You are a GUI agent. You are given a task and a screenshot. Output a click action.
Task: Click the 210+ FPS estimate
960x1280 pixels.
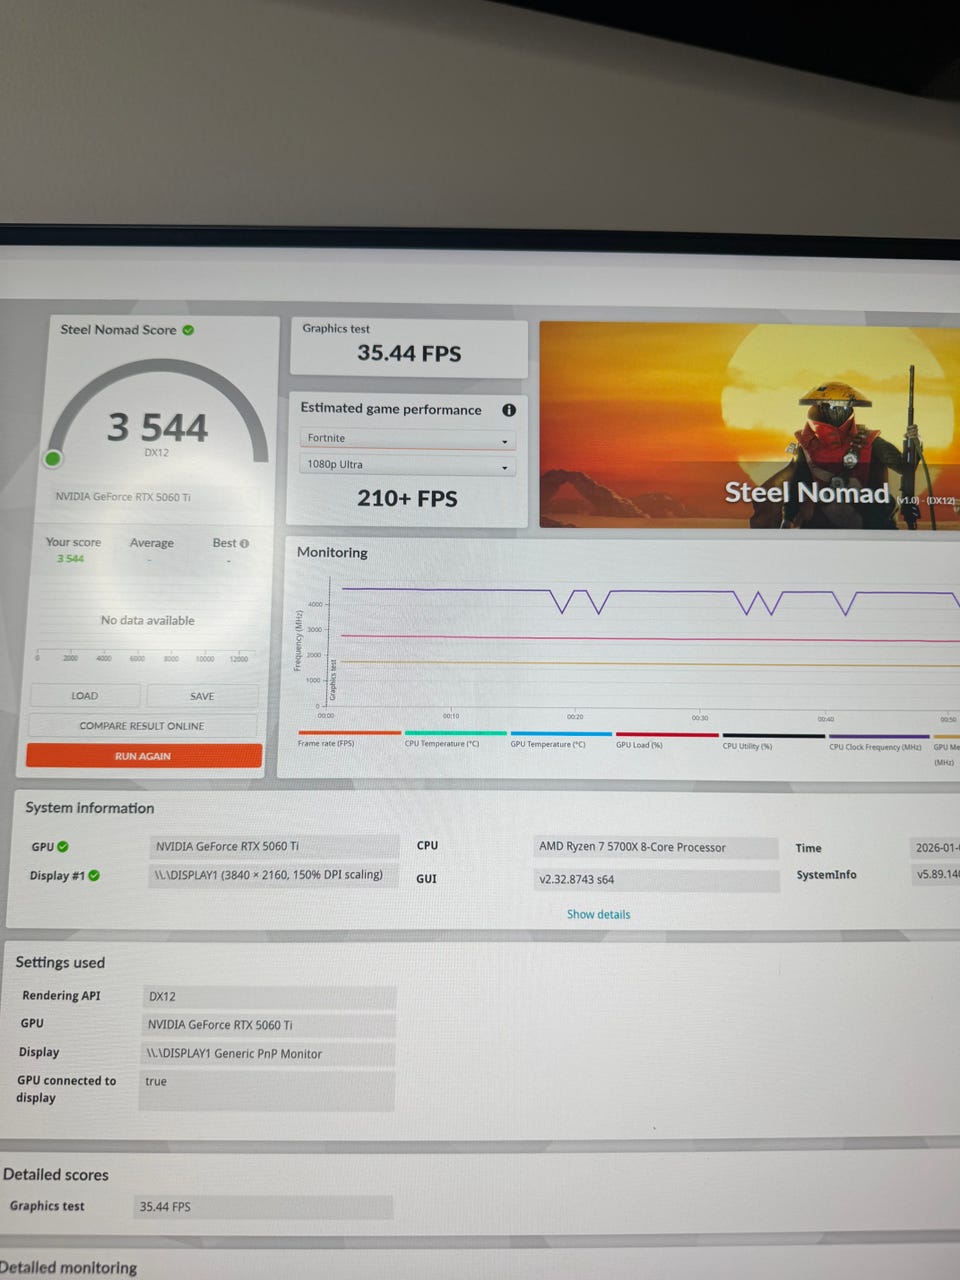pyautogui.click(x=407, y=498)
